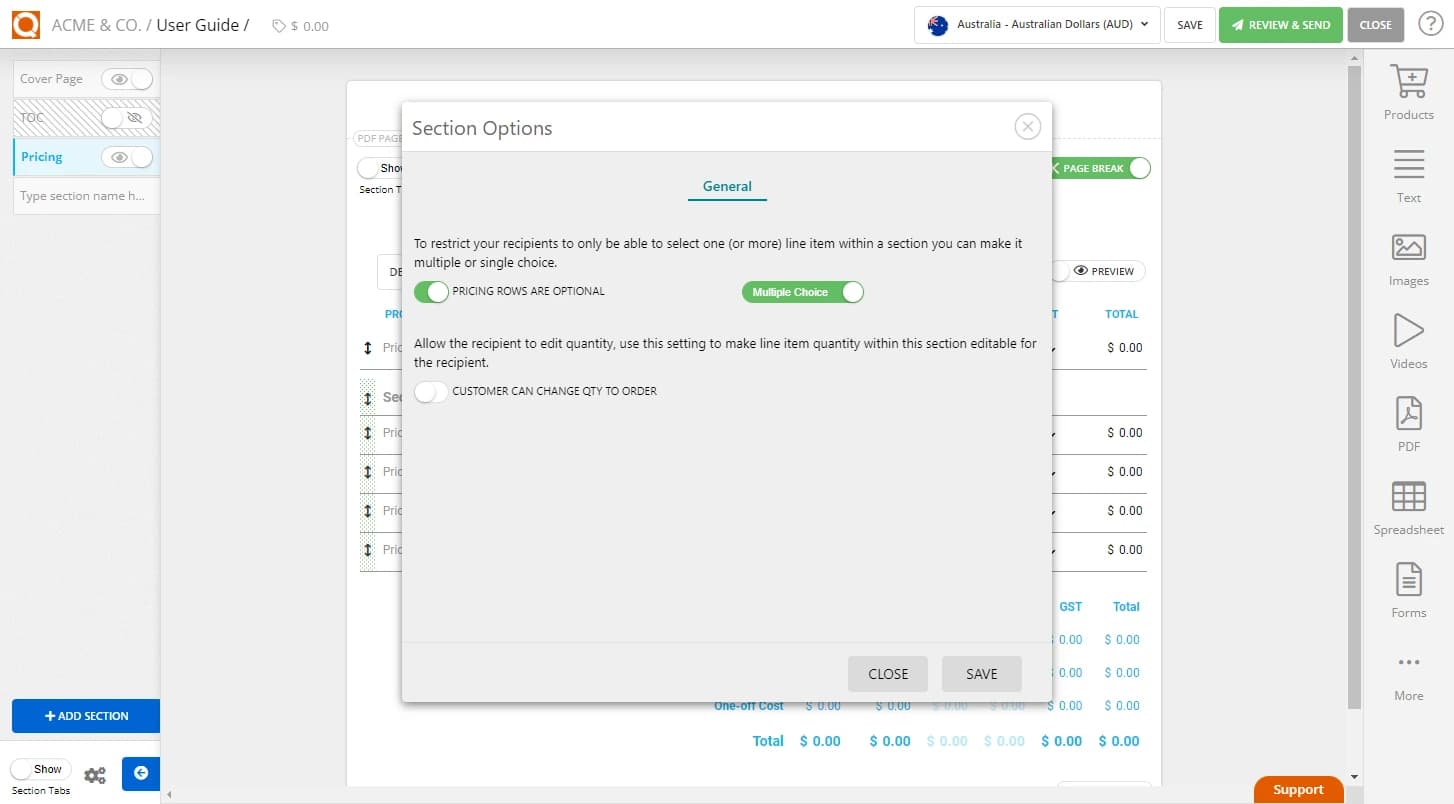
Task: Insert a Form element
Action: pyautogui.click(x=1408, y=590)
